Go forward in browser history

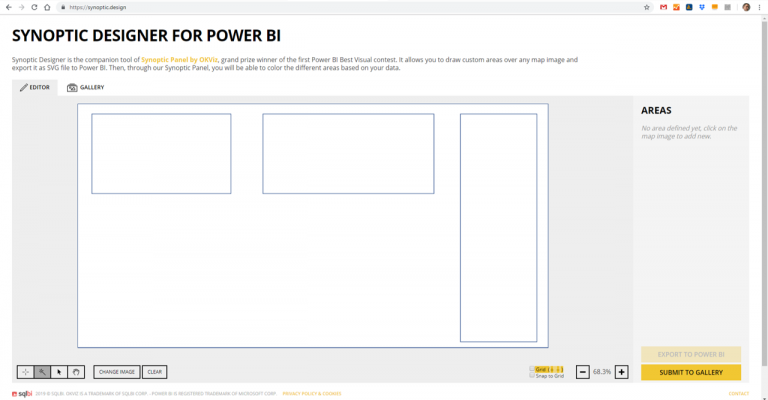click(x=21, y=7)
